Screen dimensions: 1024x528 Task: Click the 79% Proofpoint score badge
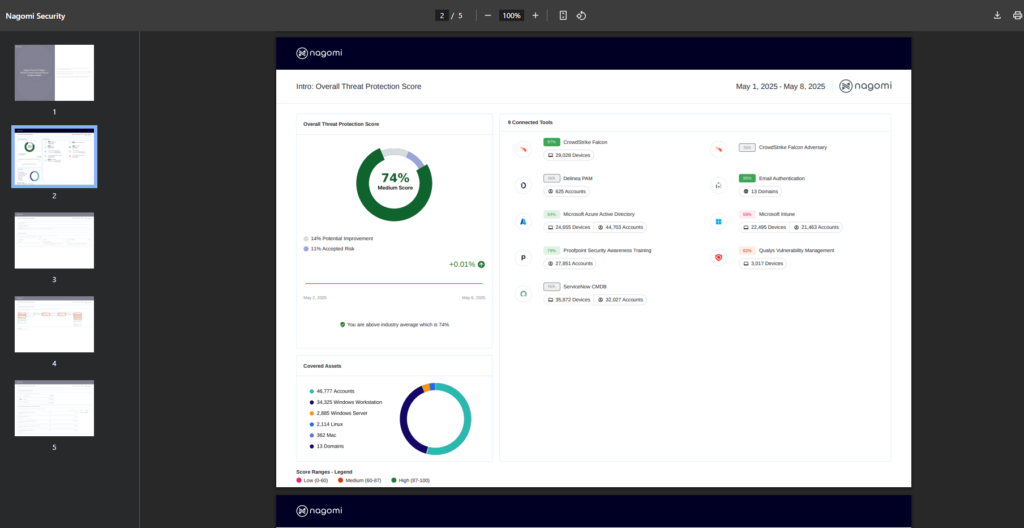(551, 250)
